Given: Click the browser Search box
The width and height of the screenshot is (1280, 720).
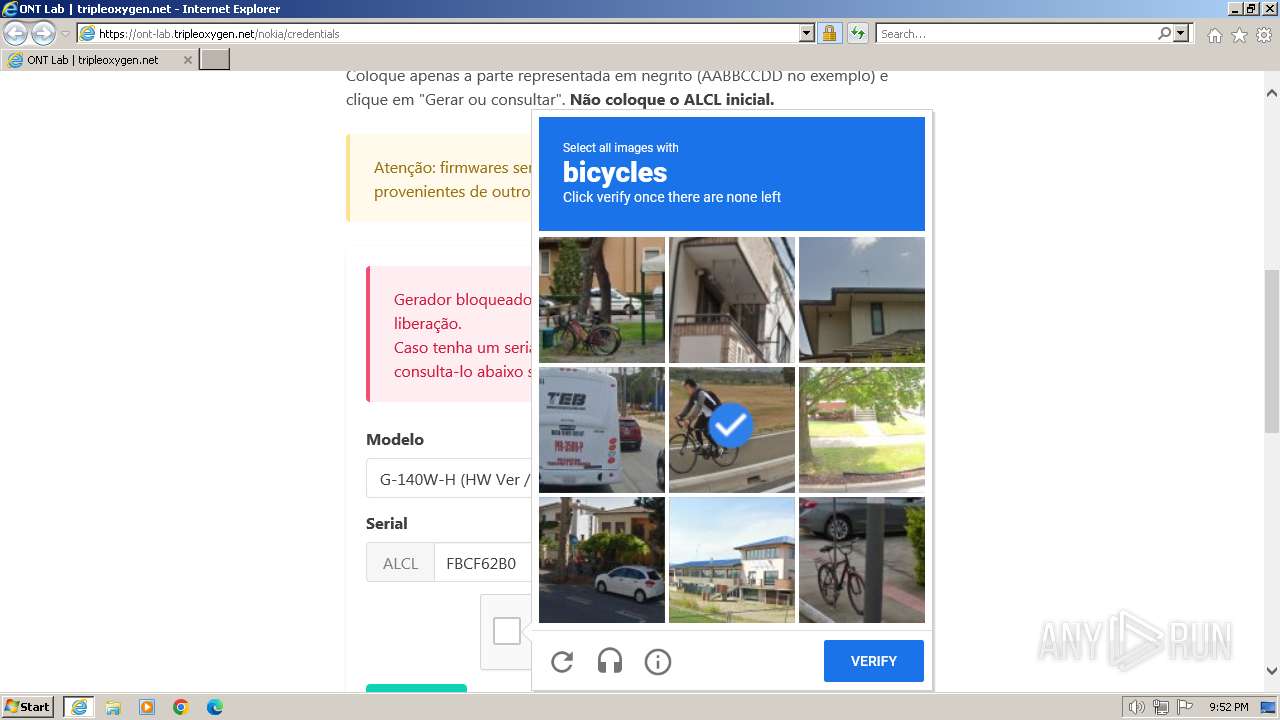Looking at the screenshot, I should click(1016, 33).
